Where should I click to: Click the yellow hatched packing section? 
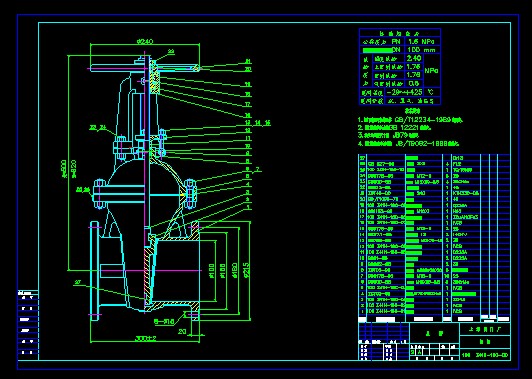coord(155,77)
